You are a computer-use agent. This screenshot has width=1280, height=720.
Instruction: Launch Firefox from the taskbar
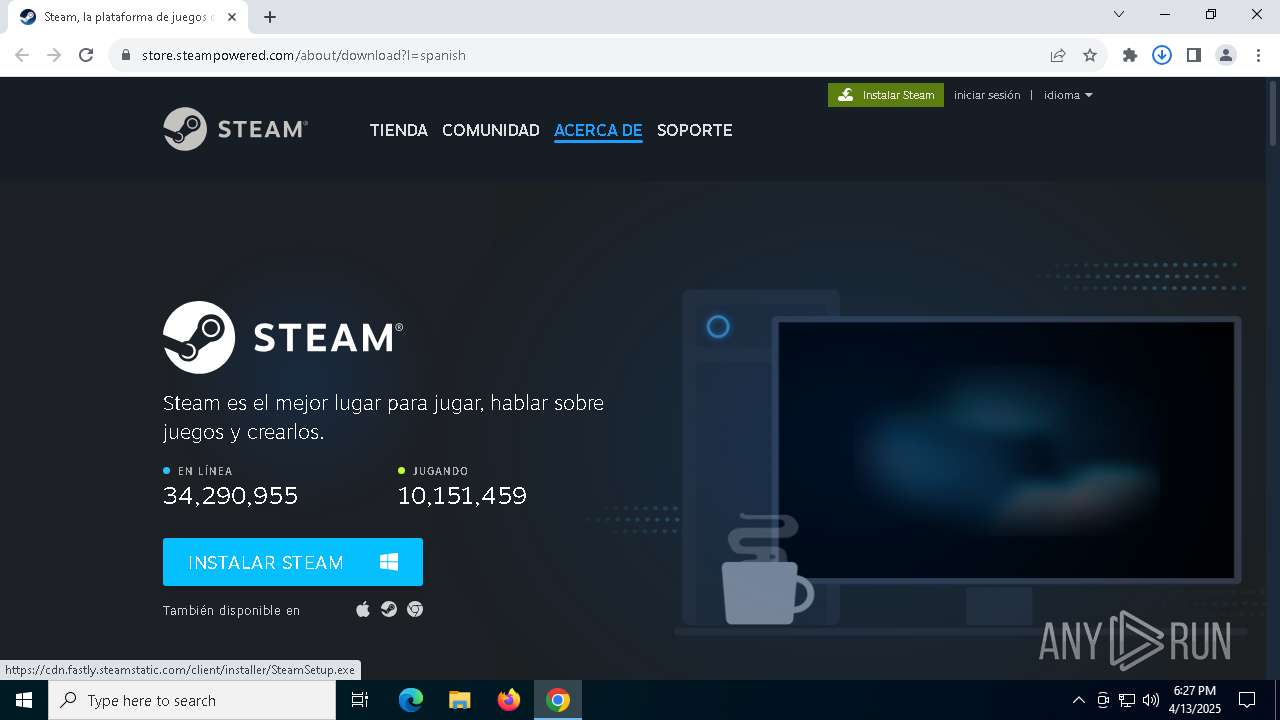pos(509,700)
